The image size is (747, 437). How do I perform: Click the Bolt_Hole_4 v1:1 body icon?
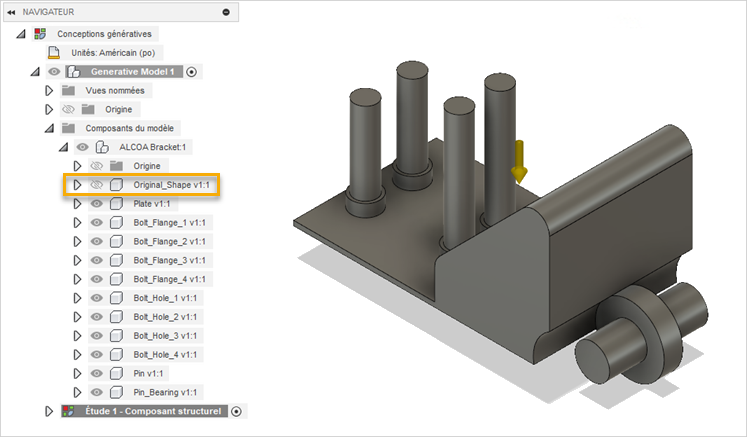(x=116, y=355)
